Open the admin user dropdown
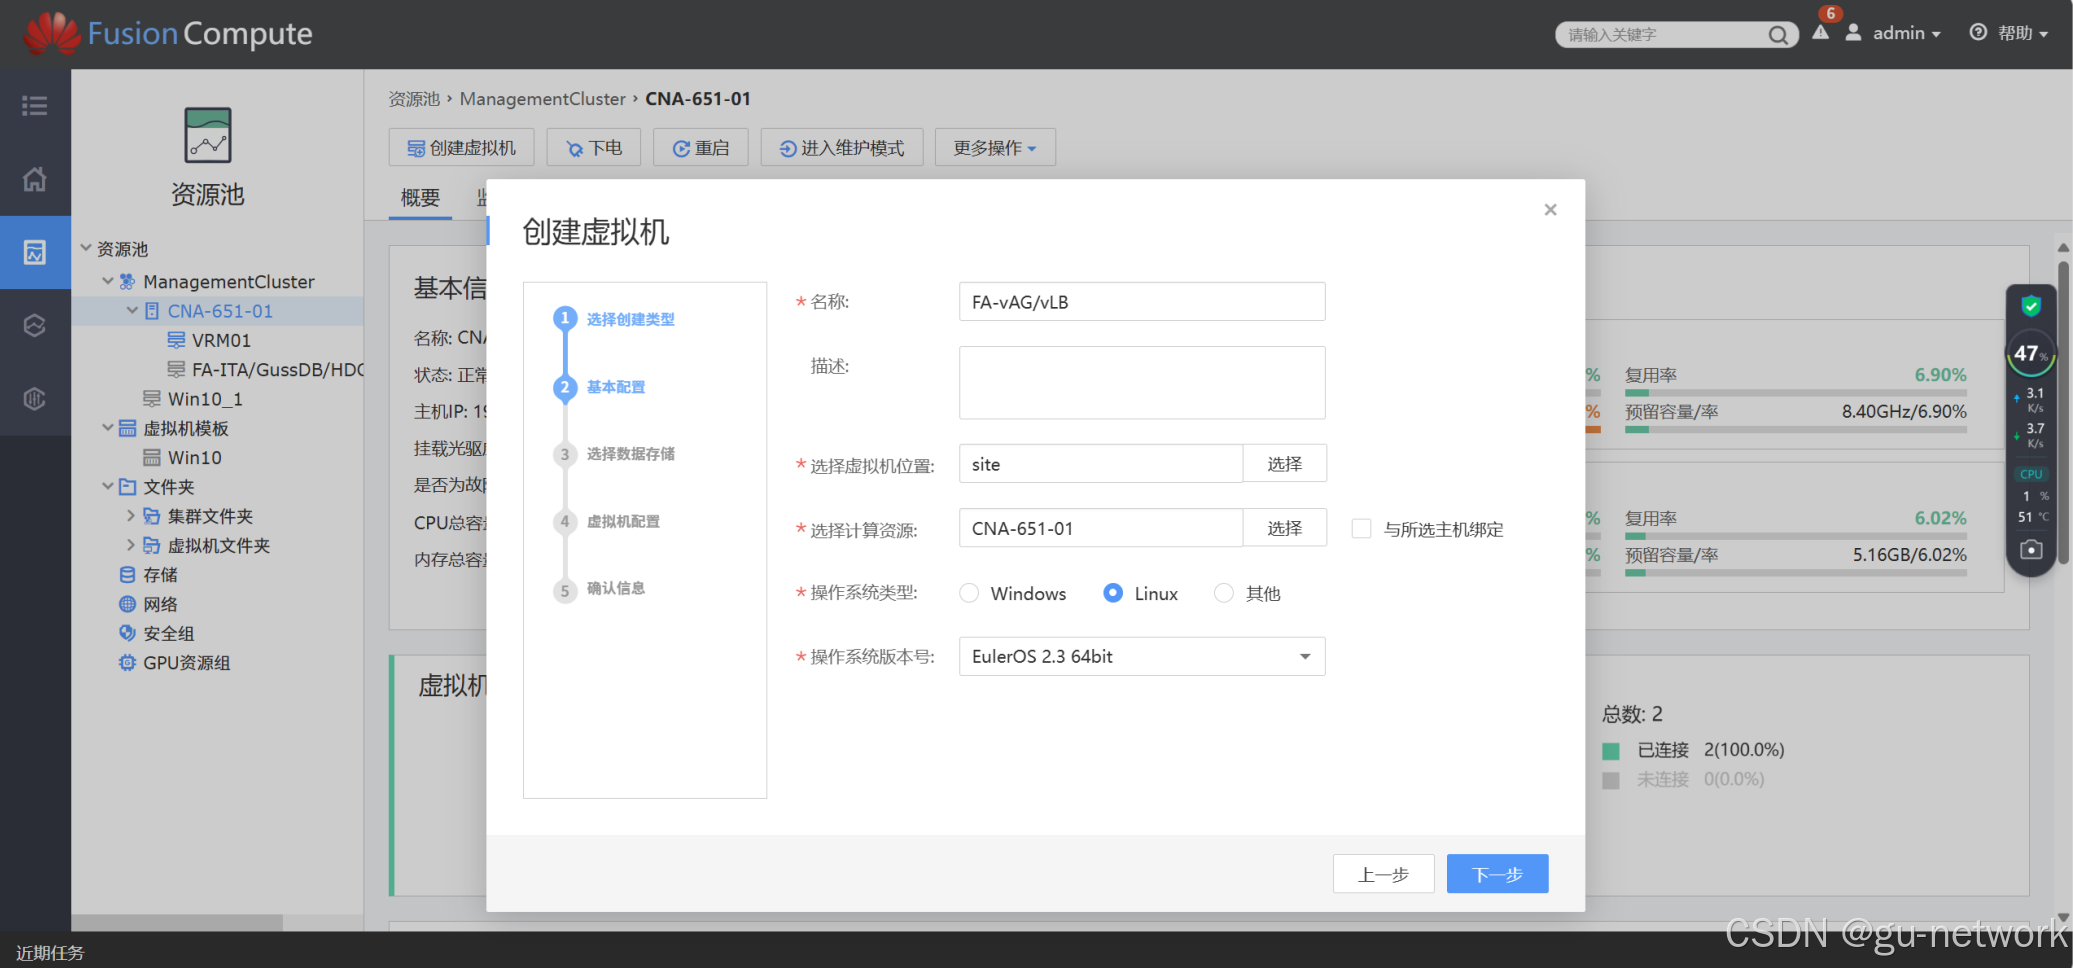 point(1907,33)
